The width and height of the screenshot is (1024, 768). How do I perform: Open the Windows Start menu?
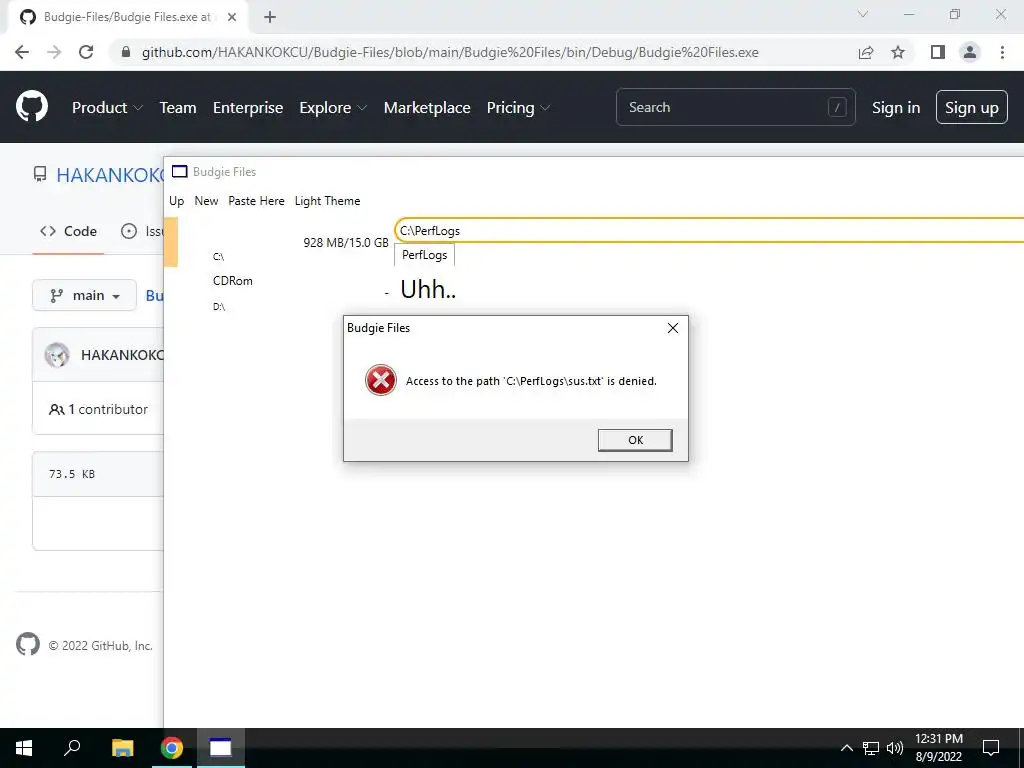coord(24,748)
